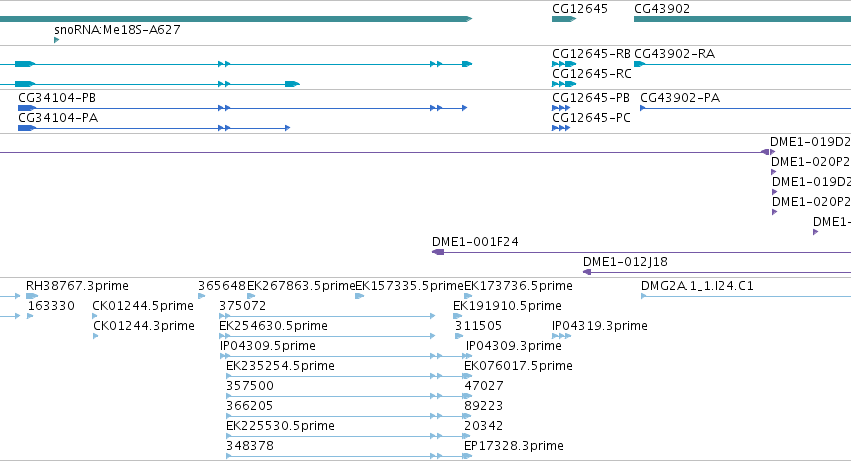Screen dimensions: 851x461
Task: Select the CG43902 gene feature bar
Action: pos(742,19)
